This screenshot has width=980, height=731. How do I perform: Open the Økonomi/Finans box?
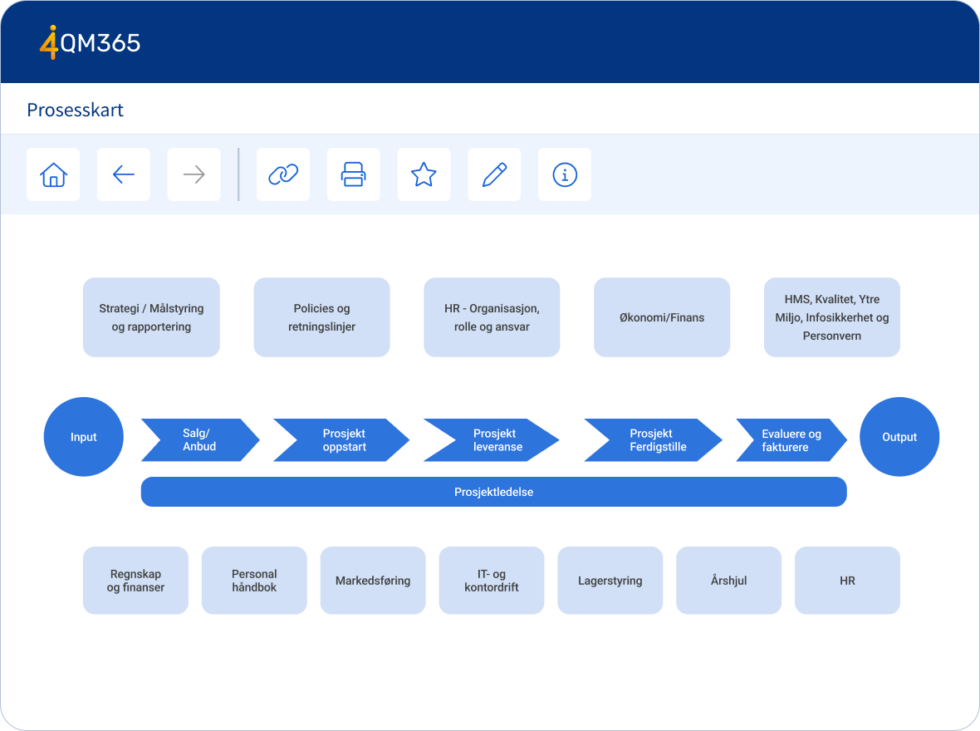(661, 317)
